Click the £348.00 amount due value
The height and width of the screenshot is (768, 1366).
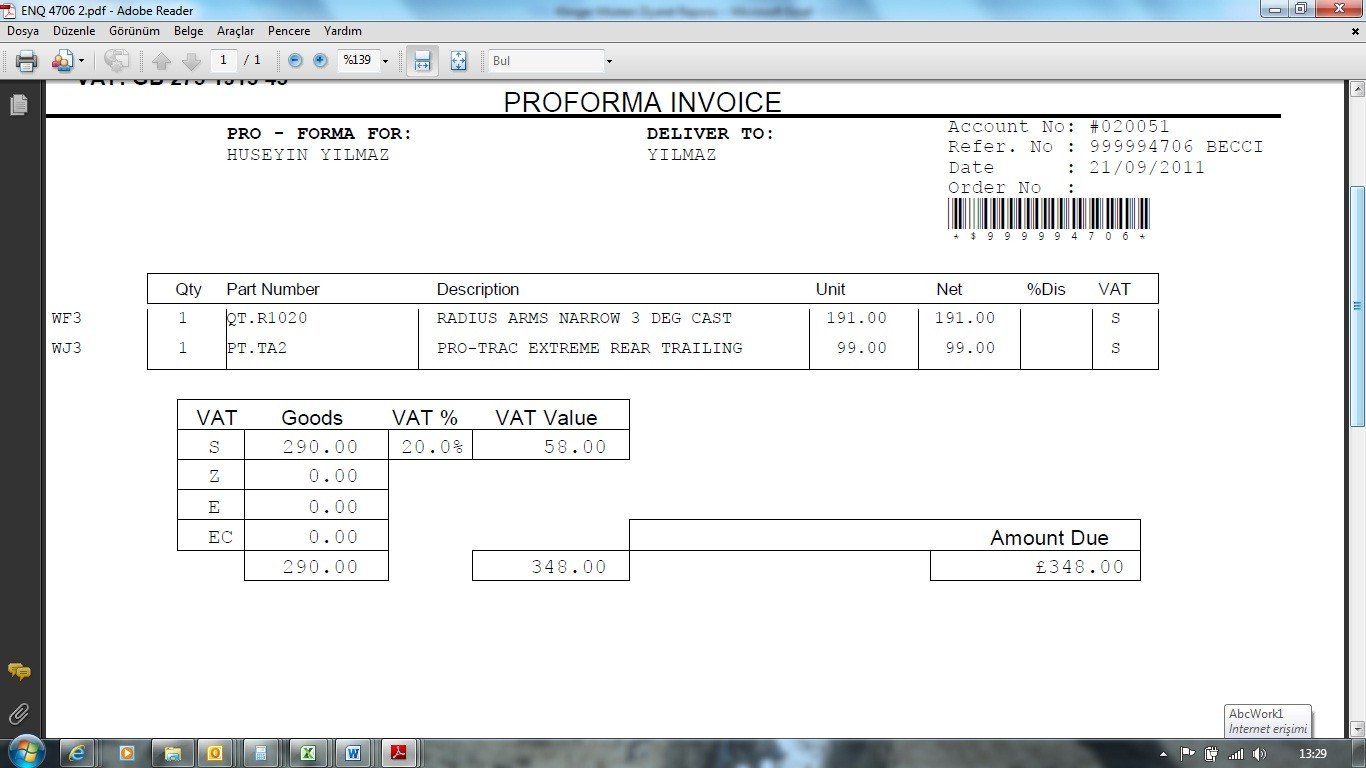(x=1081, y=567)
